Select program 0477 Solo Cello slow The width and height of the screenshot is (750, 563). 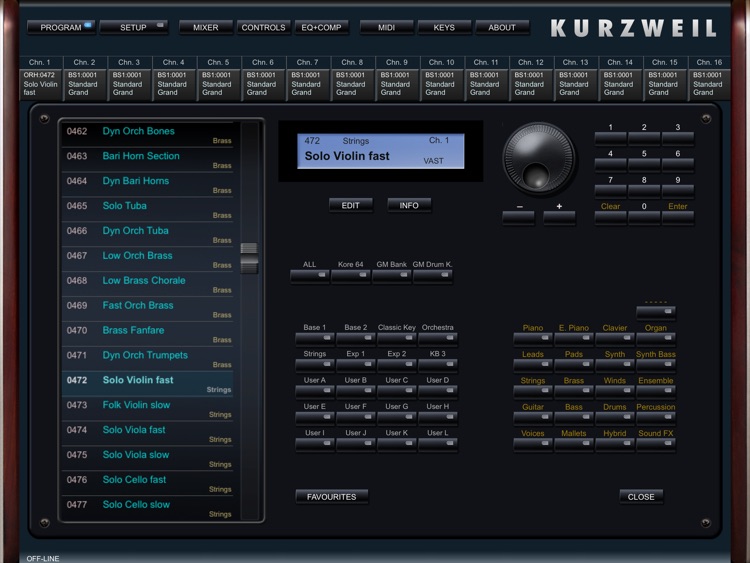147,508
